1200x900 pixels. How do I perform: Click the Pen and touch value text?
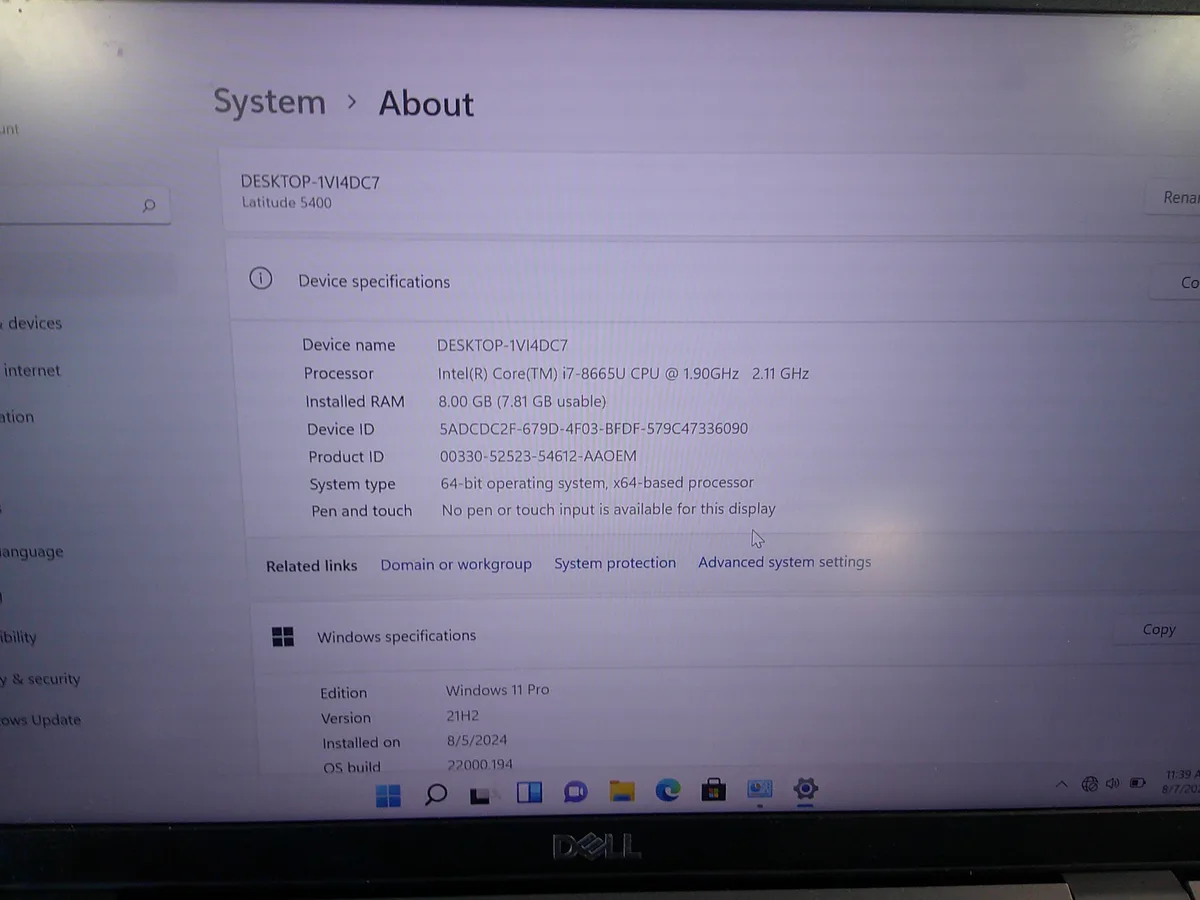pos(608,510)
